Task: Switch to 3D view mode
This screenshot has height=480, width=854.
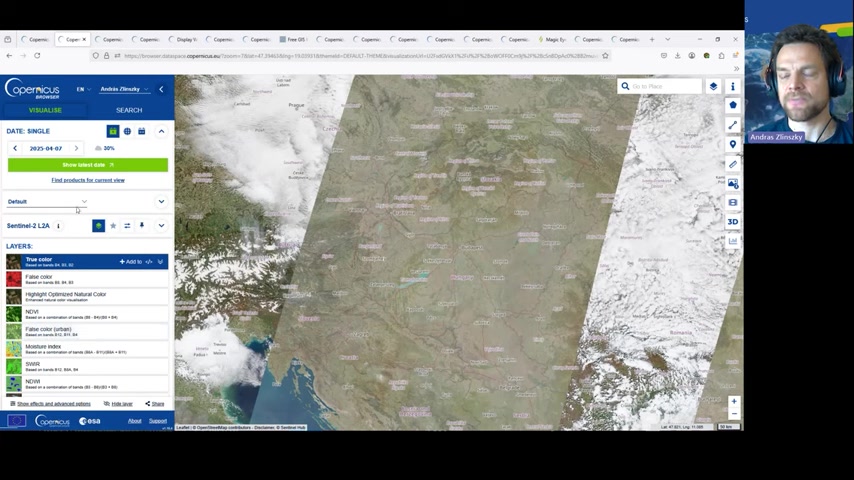Action: (733, 222)
